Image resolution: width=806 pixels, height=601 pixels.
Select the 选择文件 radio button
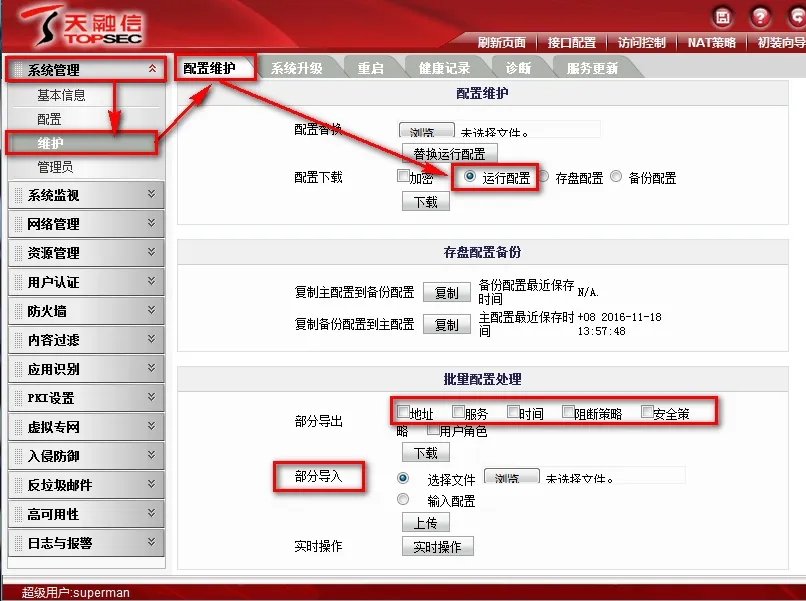point(403,478)
